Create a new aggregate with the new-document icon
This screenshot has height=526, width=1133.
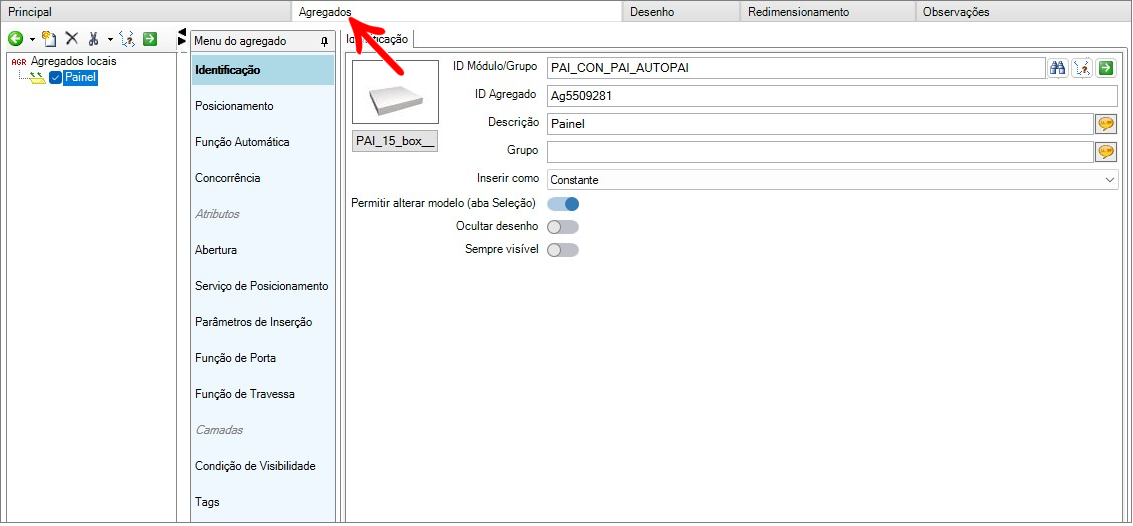[x=50, y=39]
